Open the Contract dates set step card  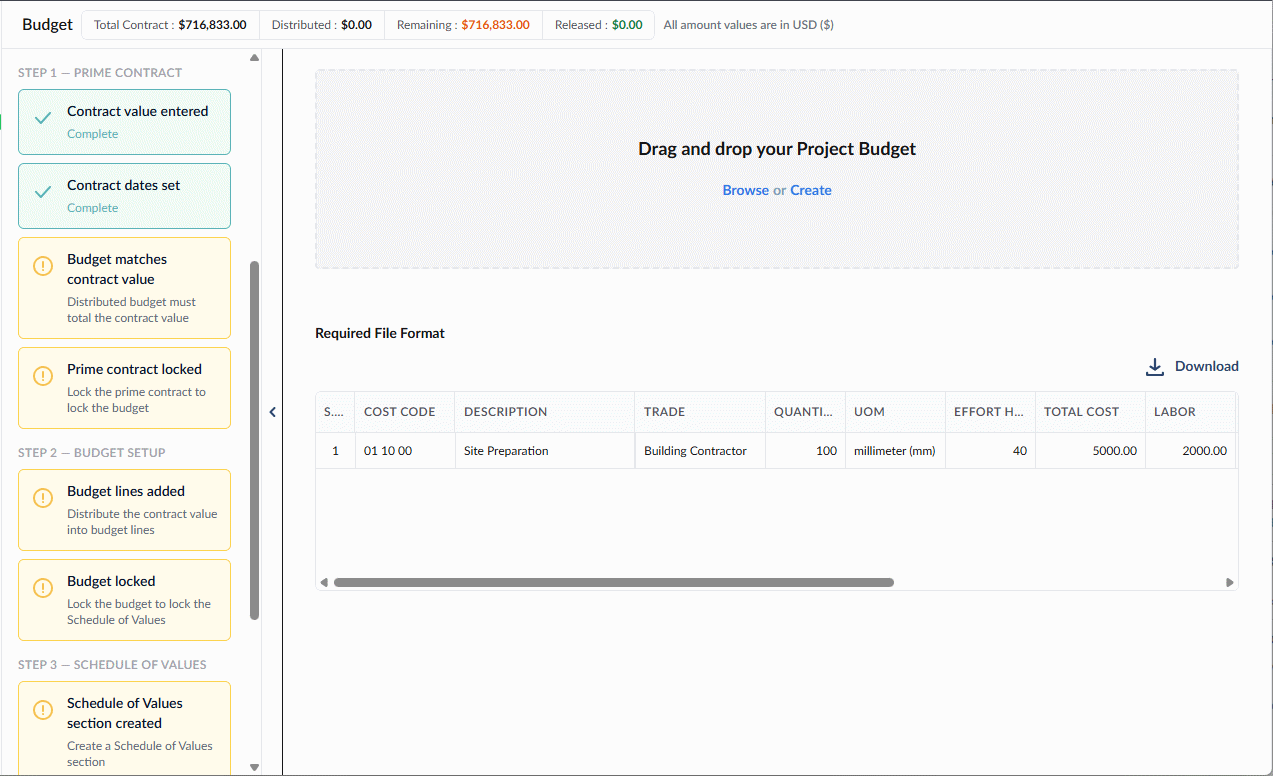coord(124,196)
